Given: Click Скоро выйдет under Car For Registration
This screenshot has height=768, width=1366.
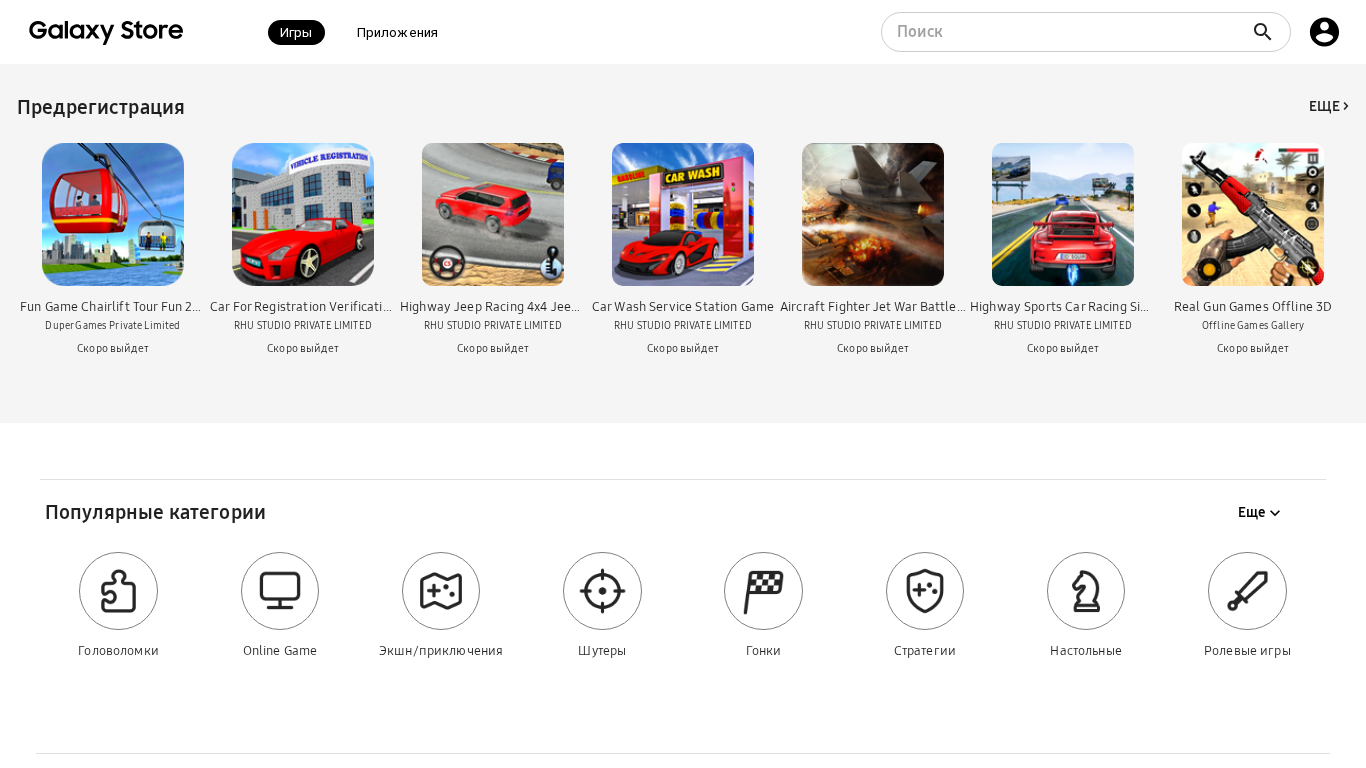Looking at the screenshot, I should (303, 349).
